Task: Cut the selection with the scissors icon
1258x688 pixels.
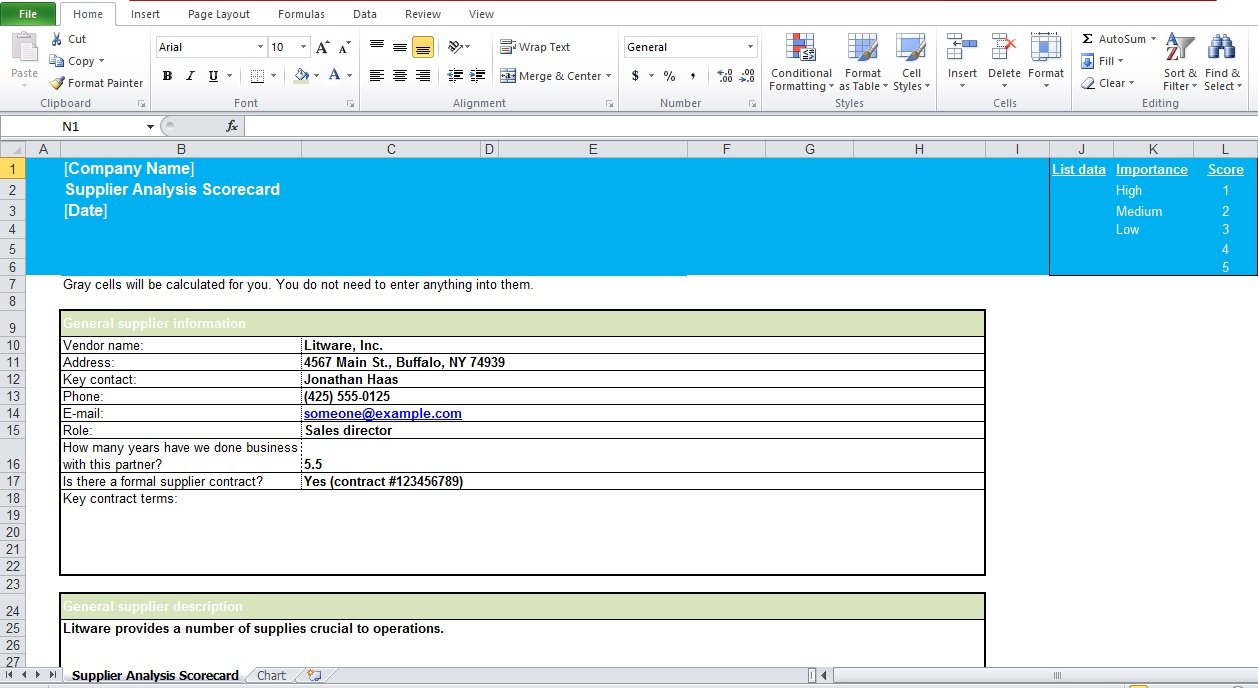Action: click(58, 39)
